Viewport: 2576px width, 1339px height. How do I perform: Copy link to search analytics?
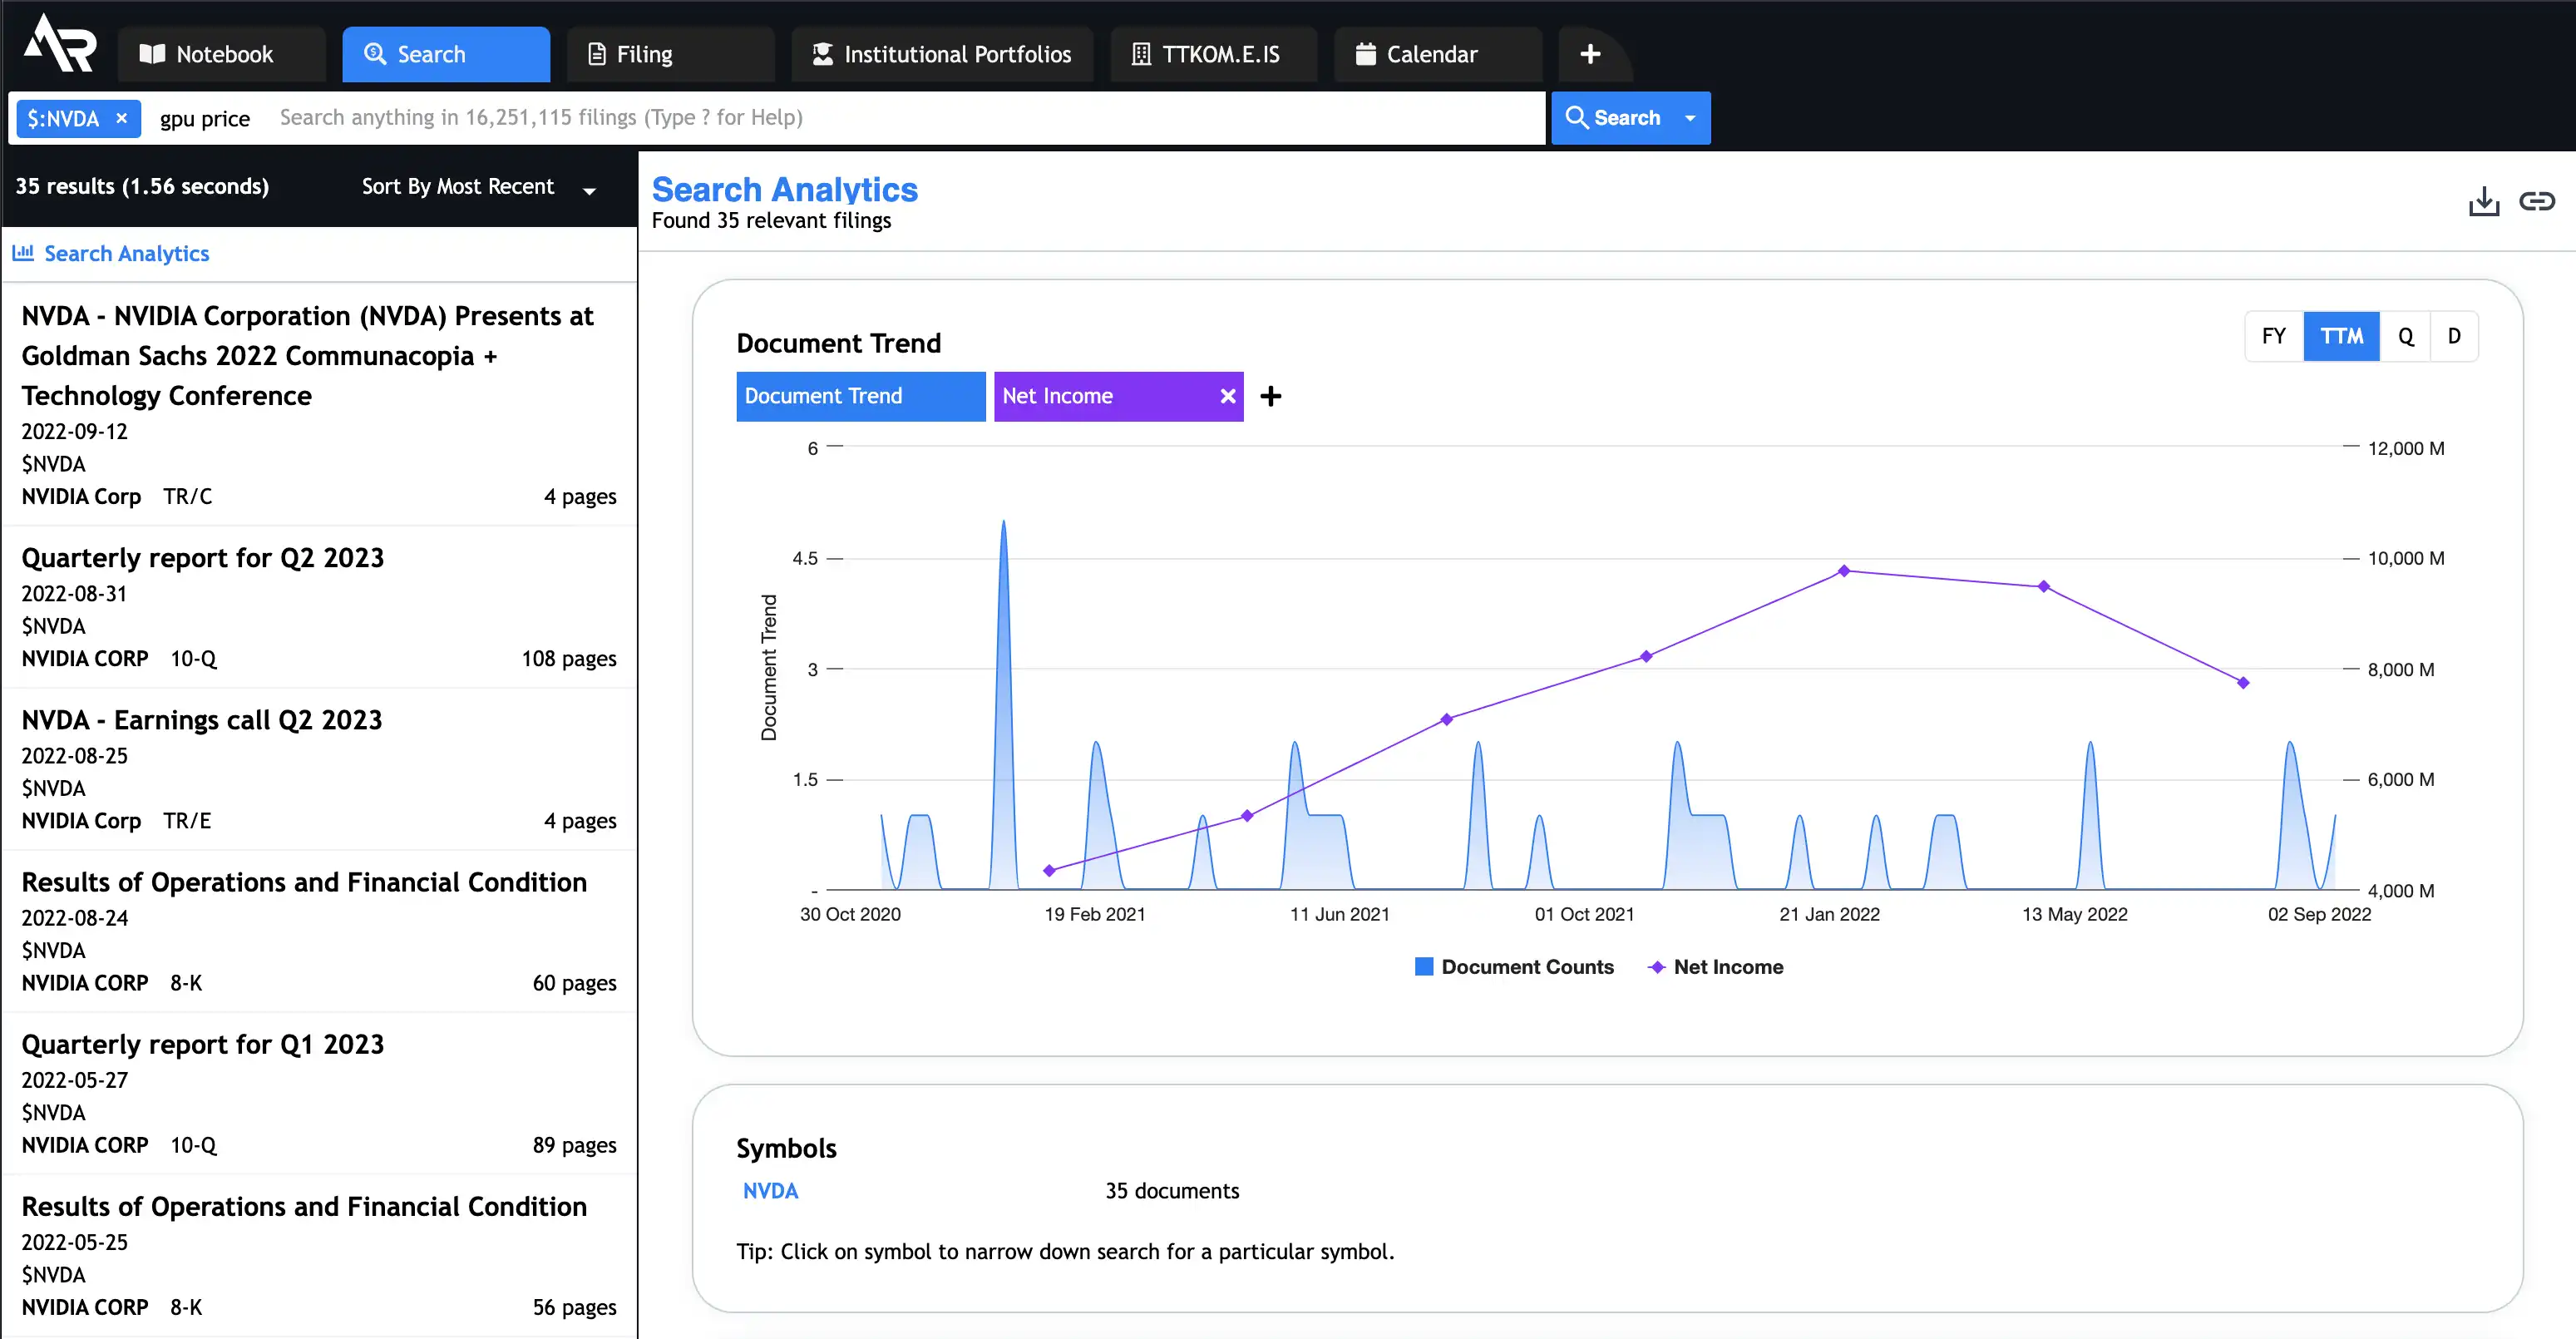click(2536, 201)
